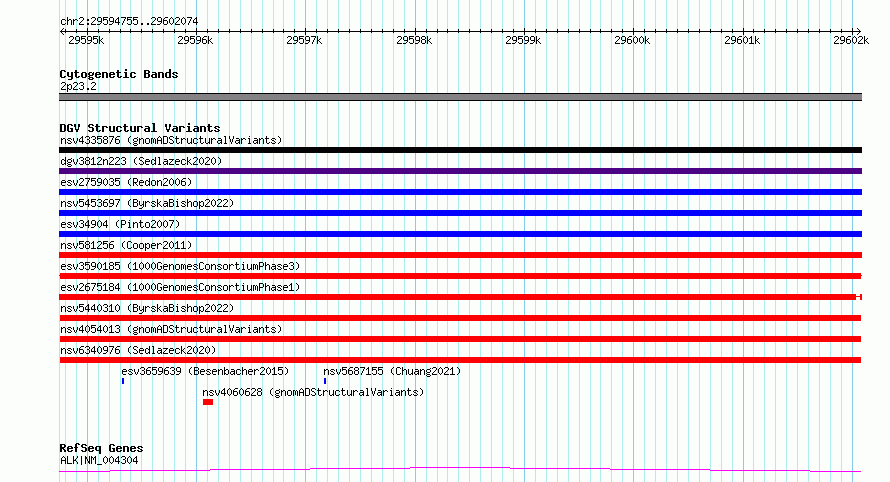Select the gray 2p23.2 cytogenetic band bar
Viewport: 890px width, 482px height.
(460, 97)
